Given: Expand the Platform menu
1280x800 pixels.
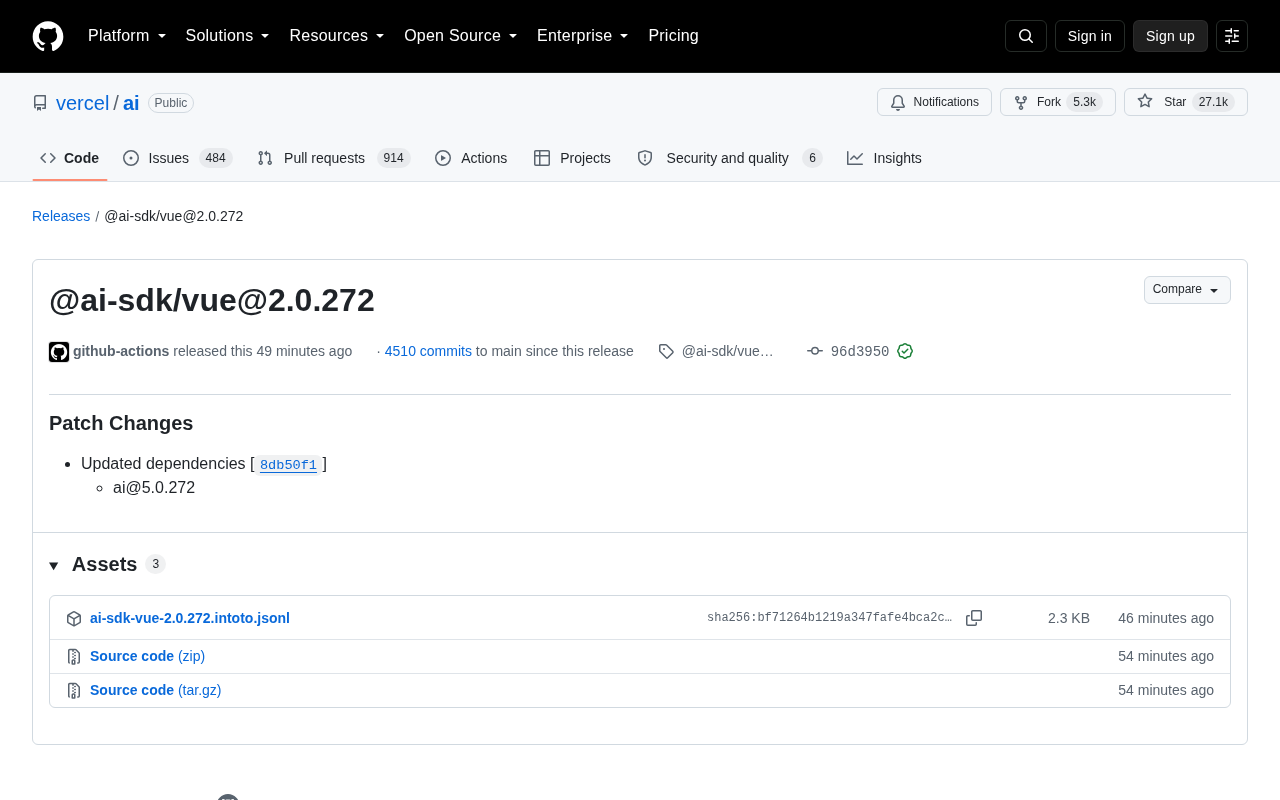Looking at the screenshot, I should (127, 36).
